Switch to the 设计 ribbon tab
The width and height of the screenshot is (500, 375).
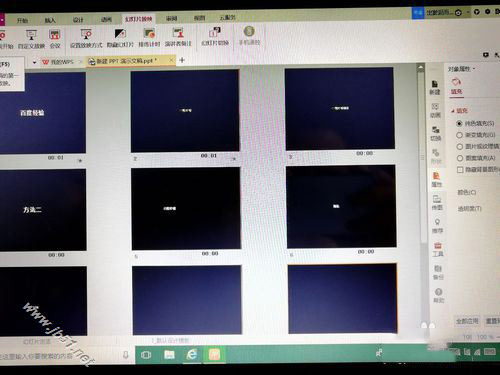78,20
